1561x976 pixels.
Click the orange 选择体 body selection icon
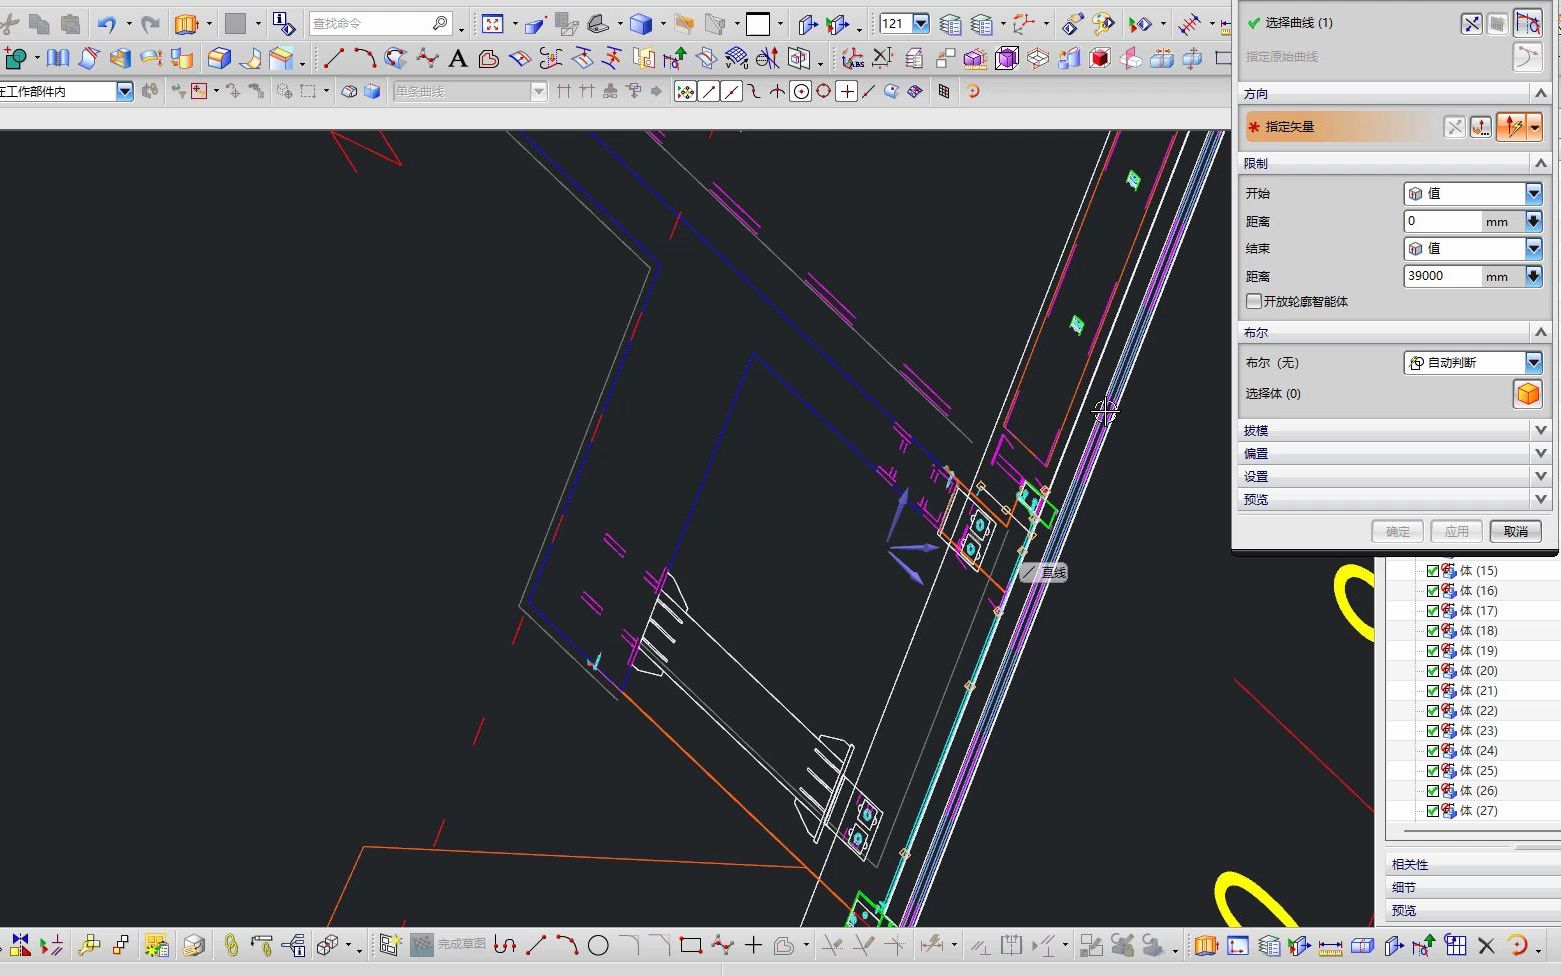tap(1527, 394)
